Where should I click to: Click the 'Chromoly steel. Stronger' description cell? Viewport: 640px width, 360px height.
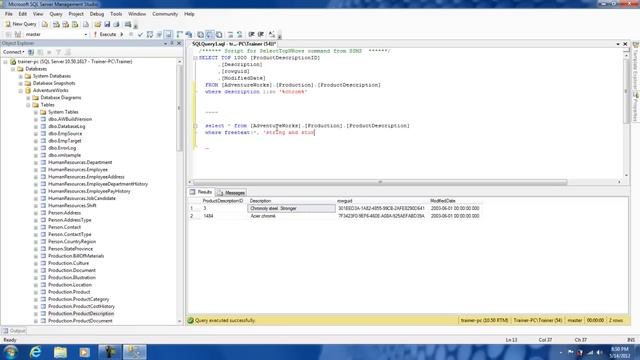(291, 209)
